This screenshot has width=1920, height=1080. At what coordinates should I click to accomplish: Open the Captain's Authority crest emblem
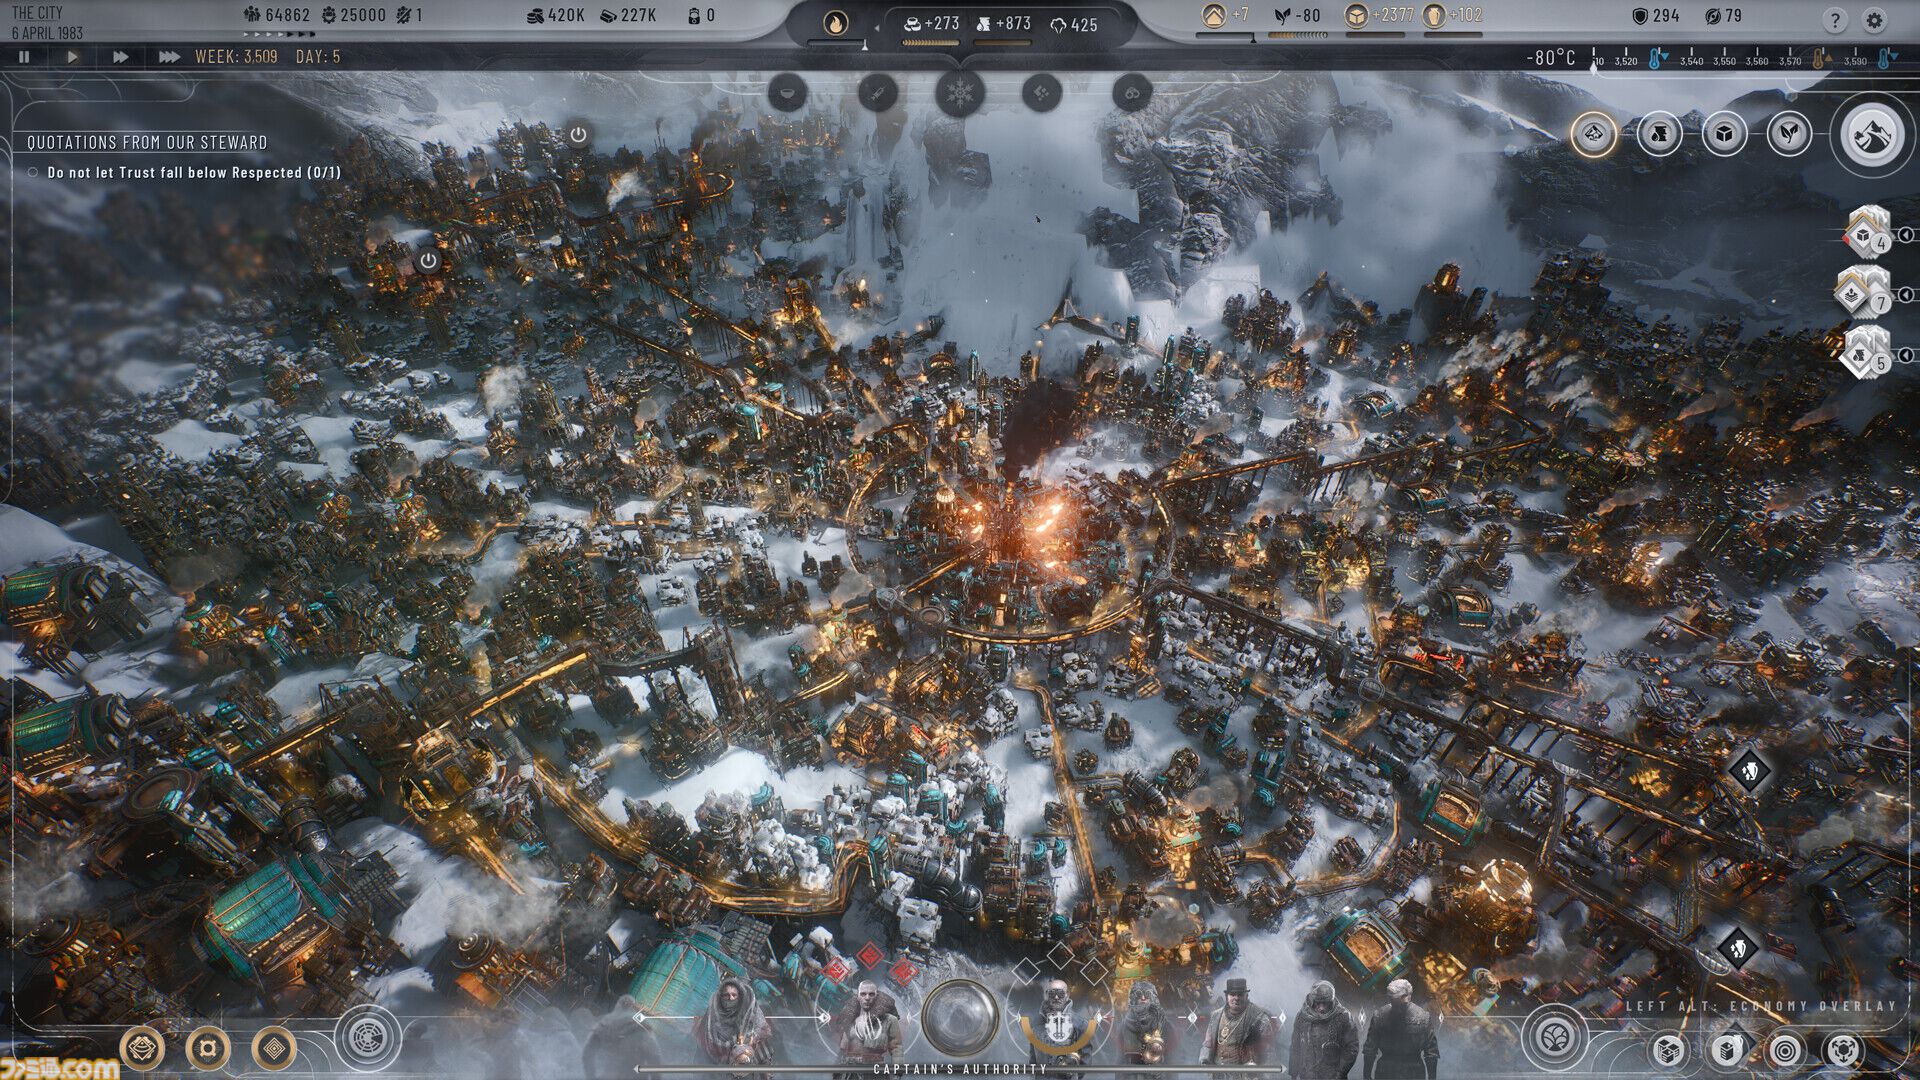click(x=1058, y=1027)
